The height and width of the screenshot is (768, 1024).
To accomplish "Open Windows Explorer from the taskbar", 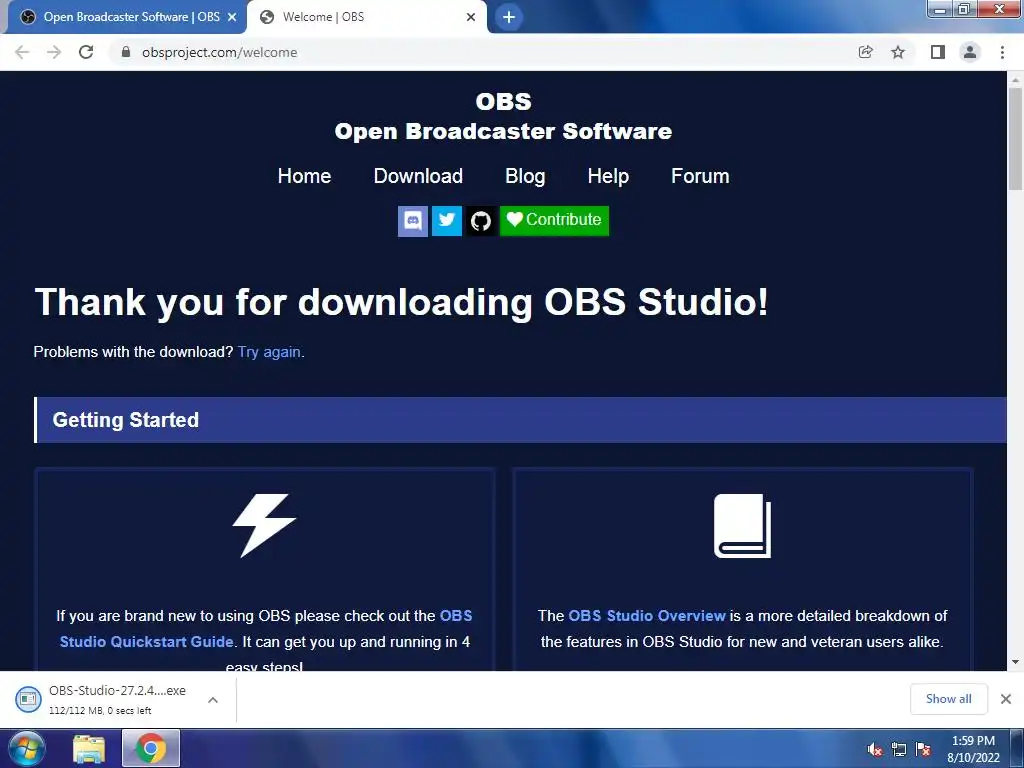I will click(89, 749).
